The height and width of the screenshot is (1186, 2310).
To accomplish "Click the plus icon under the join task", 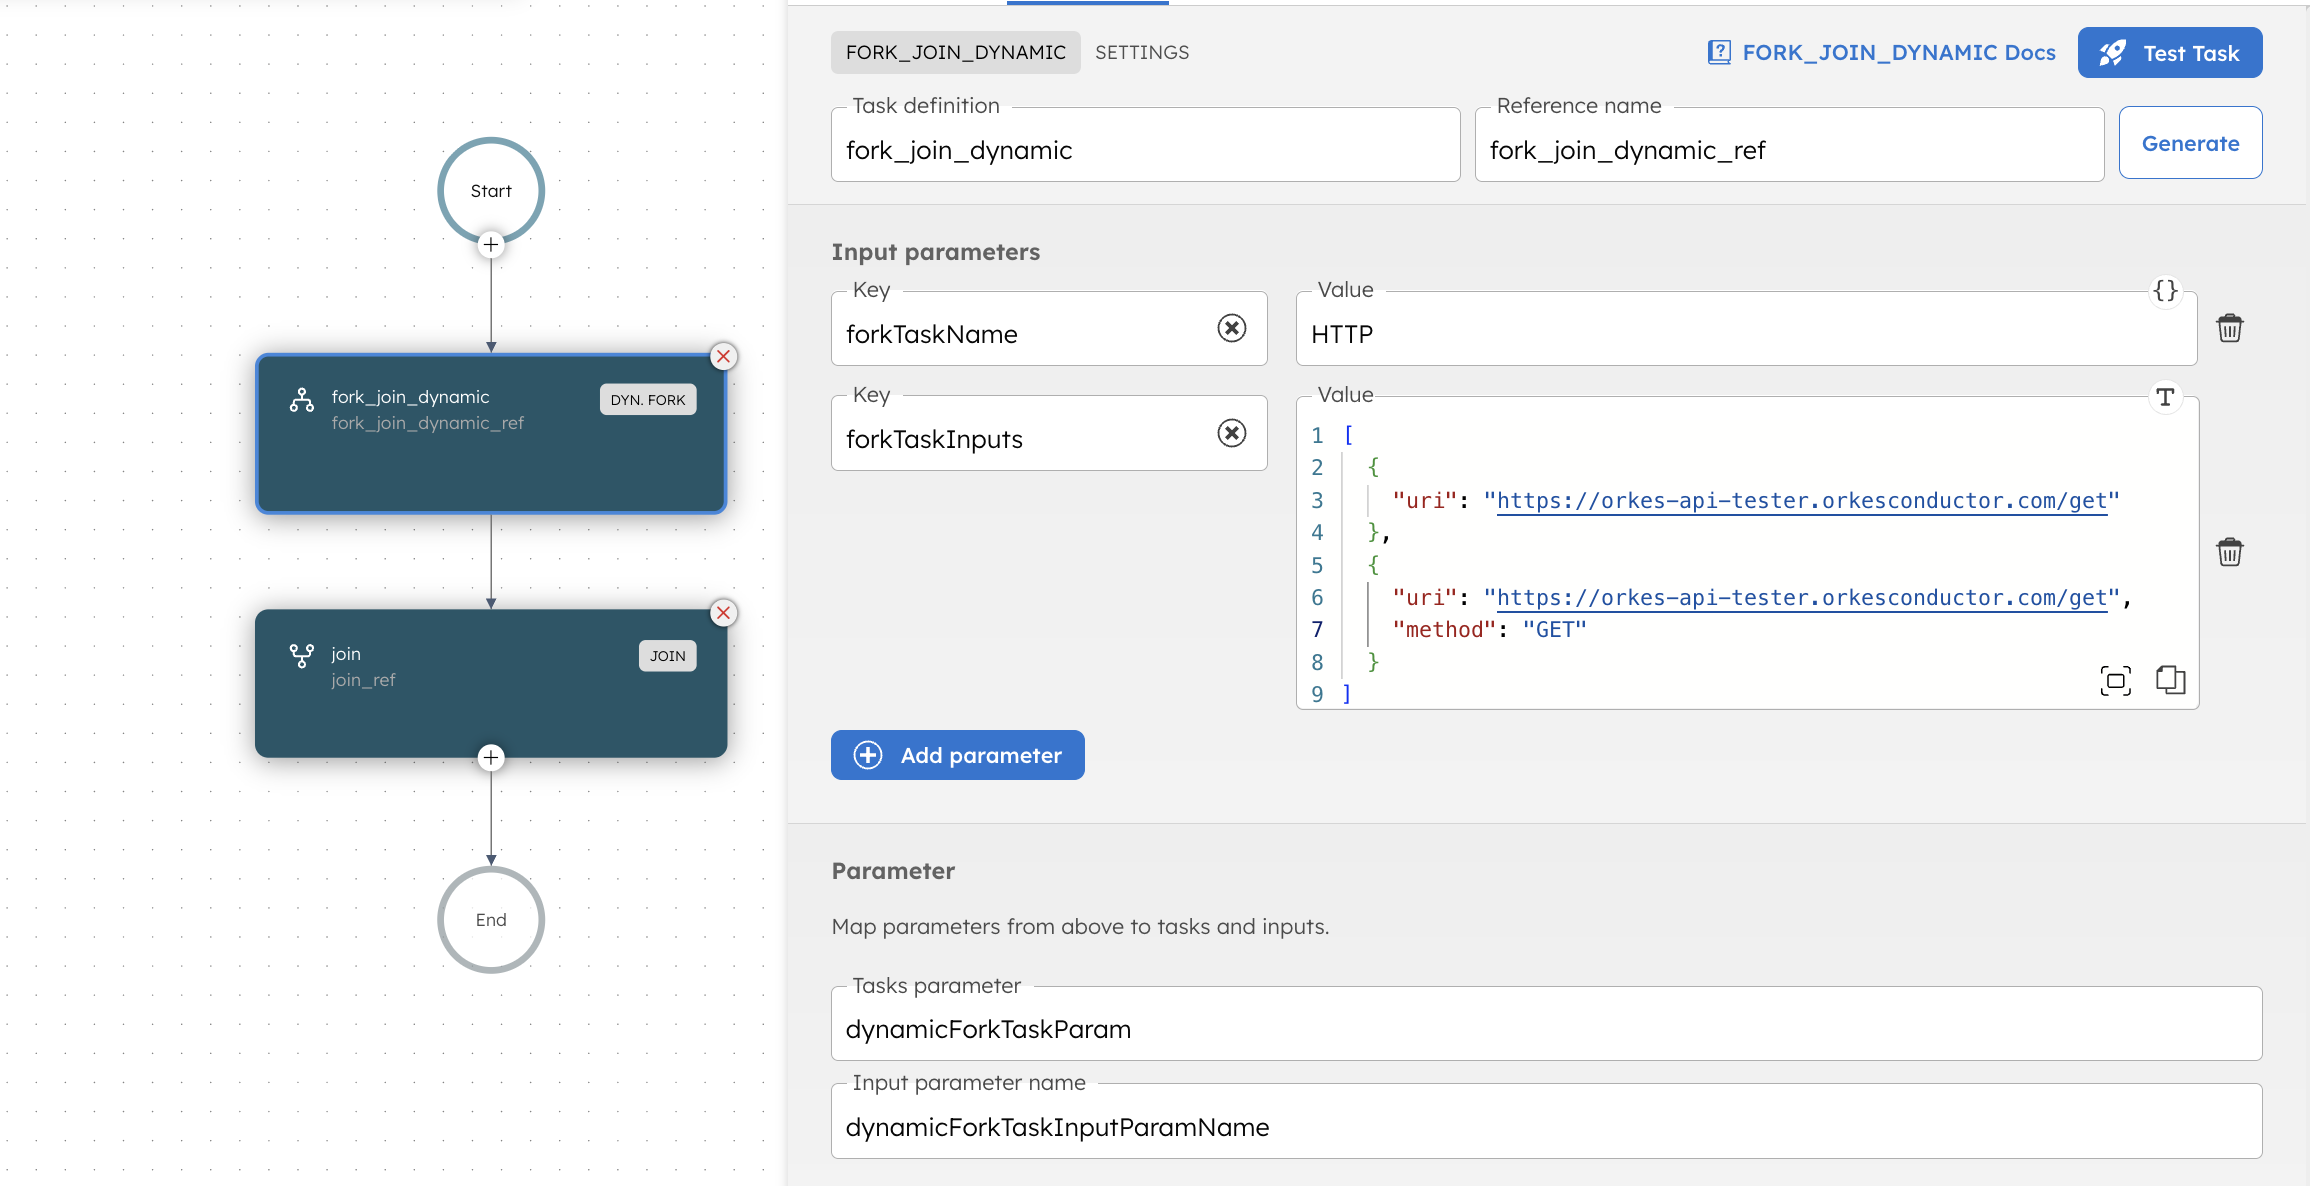I will click(491, 758).
